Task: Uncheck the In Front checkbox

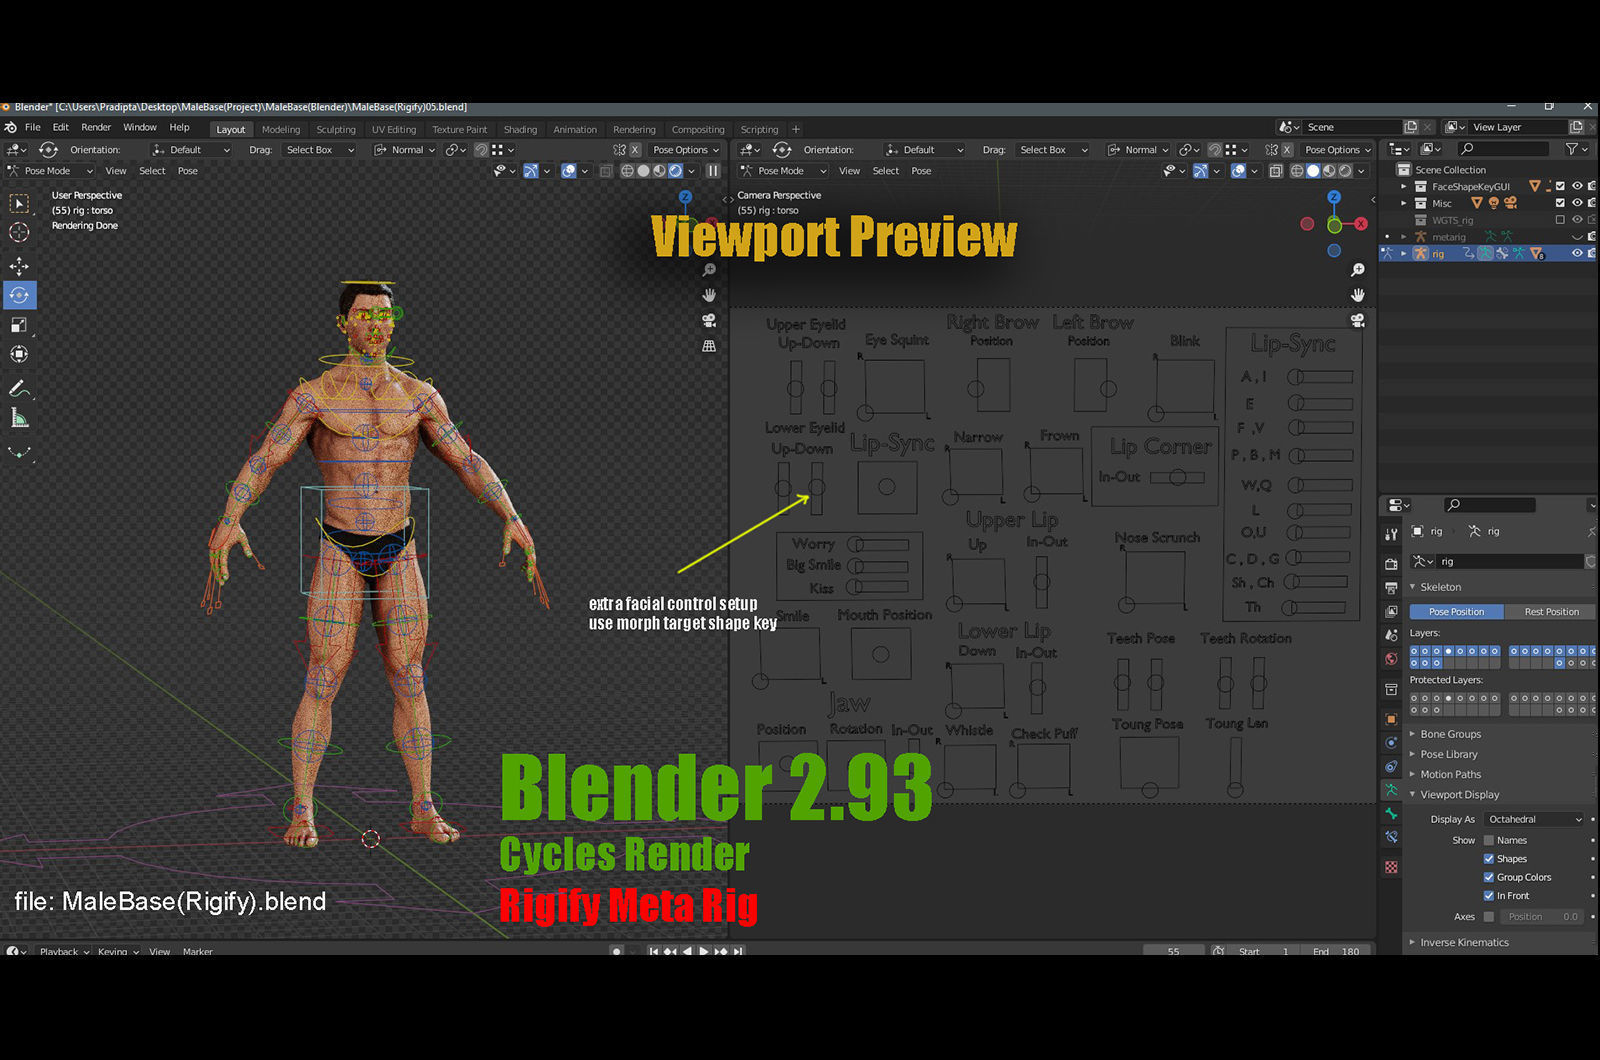Action: click(1488, 896)
